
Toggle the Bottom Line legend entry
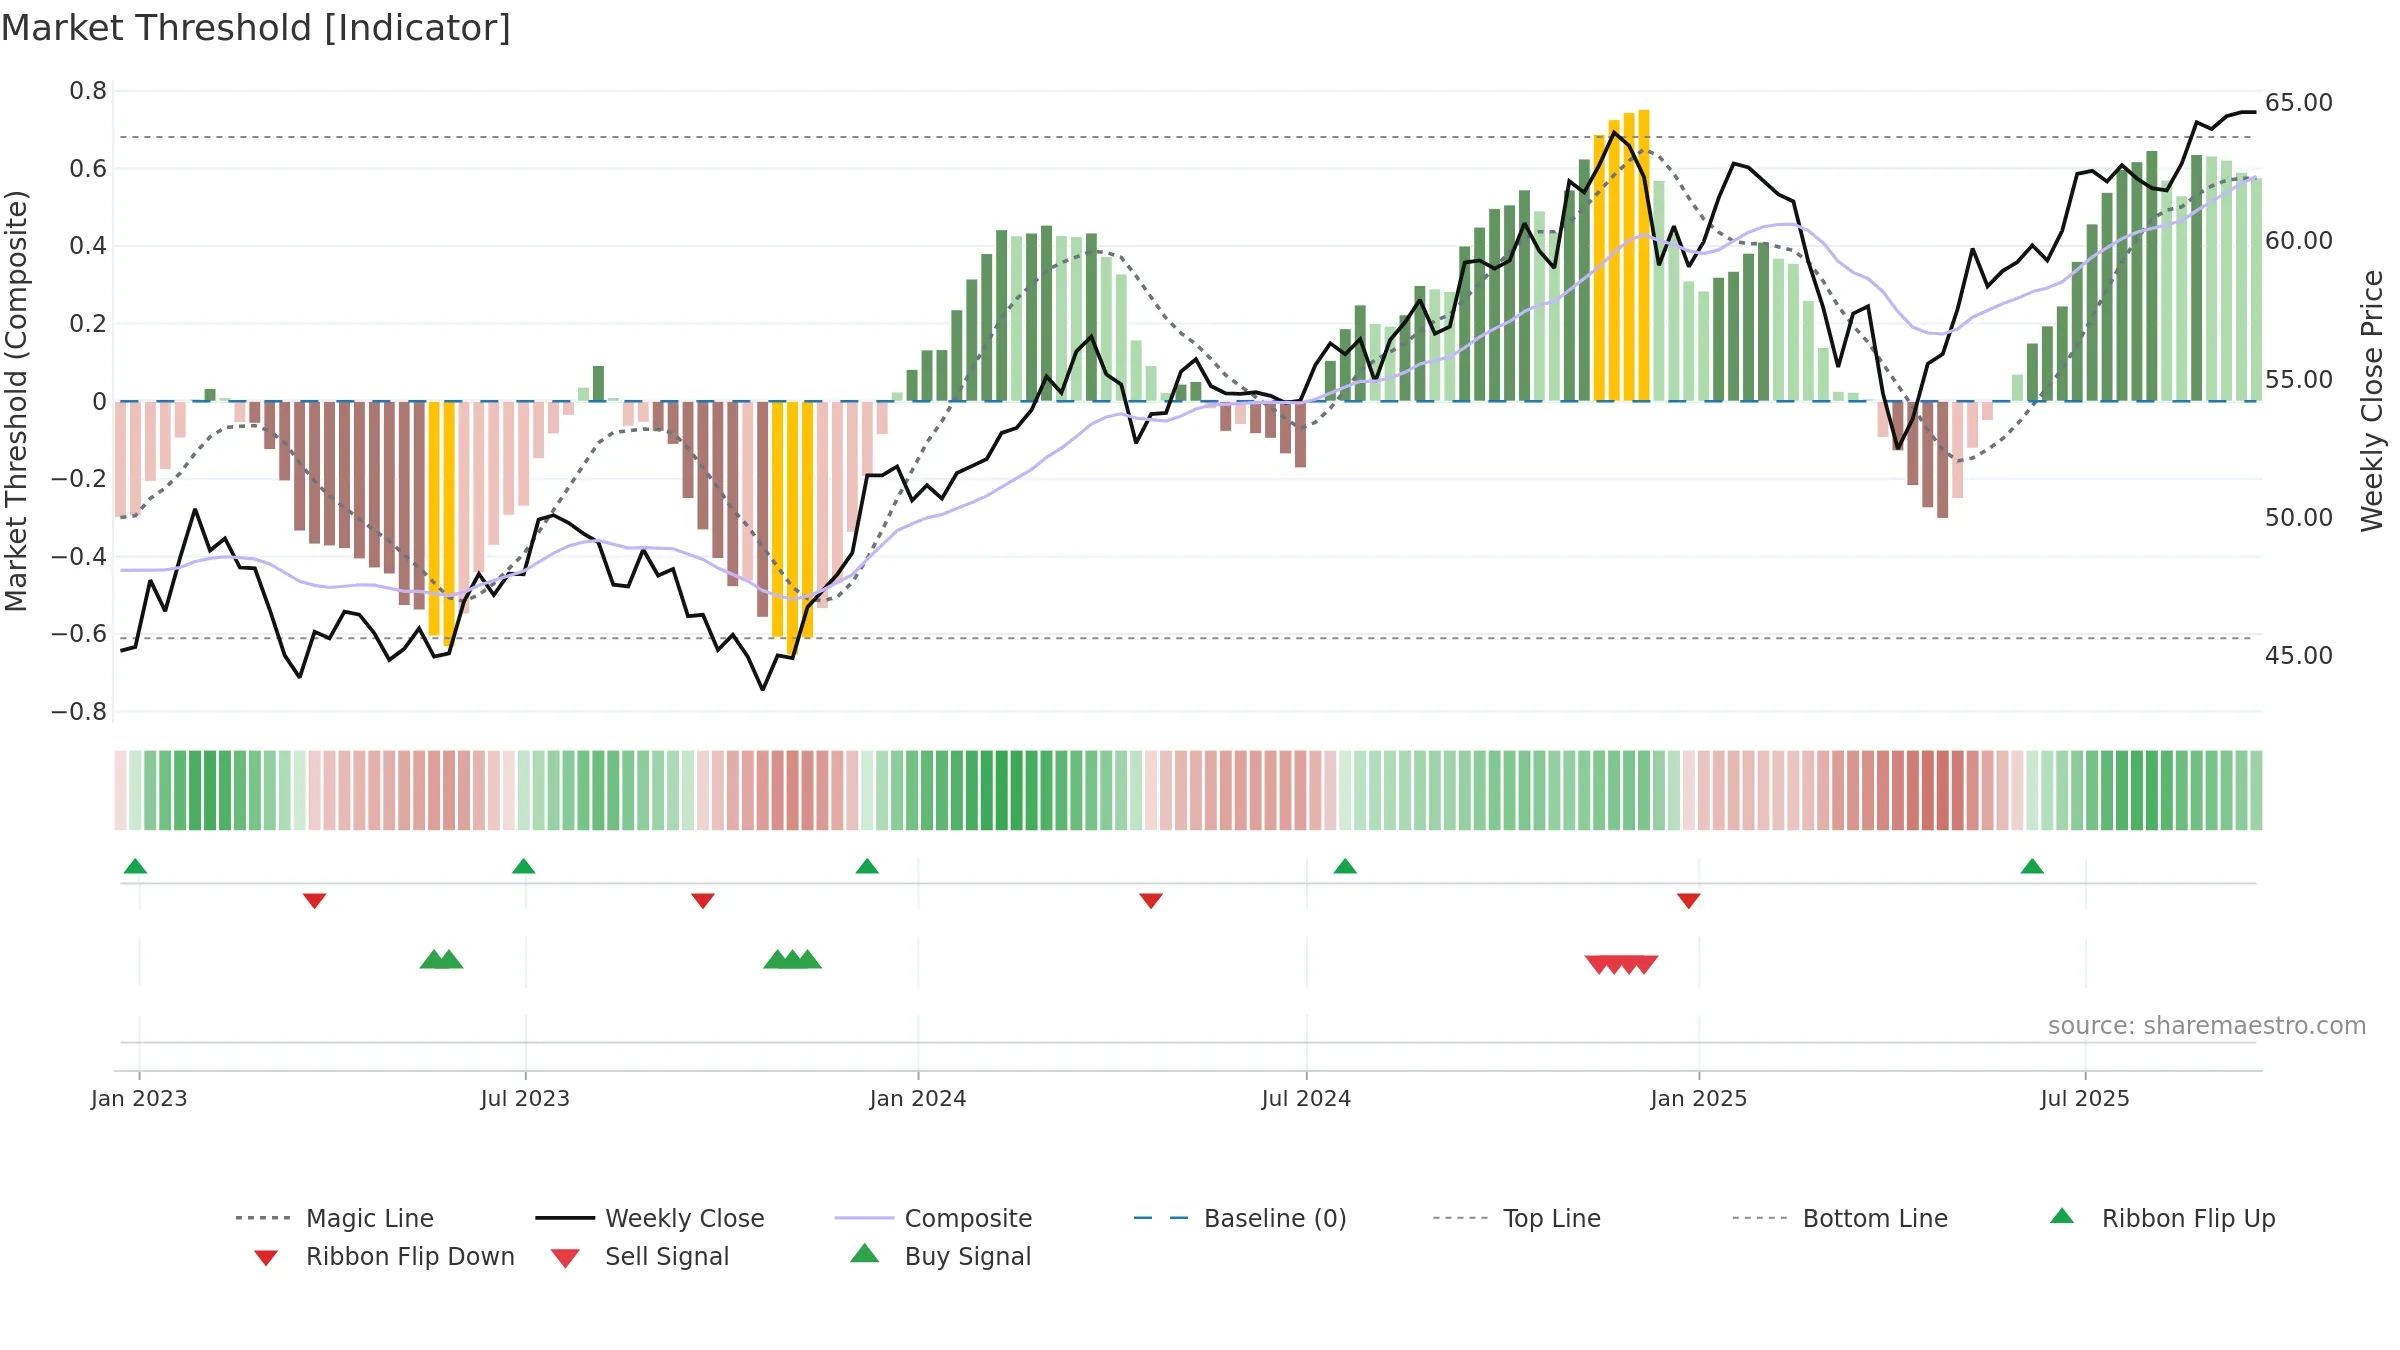pos(1840,1218)
